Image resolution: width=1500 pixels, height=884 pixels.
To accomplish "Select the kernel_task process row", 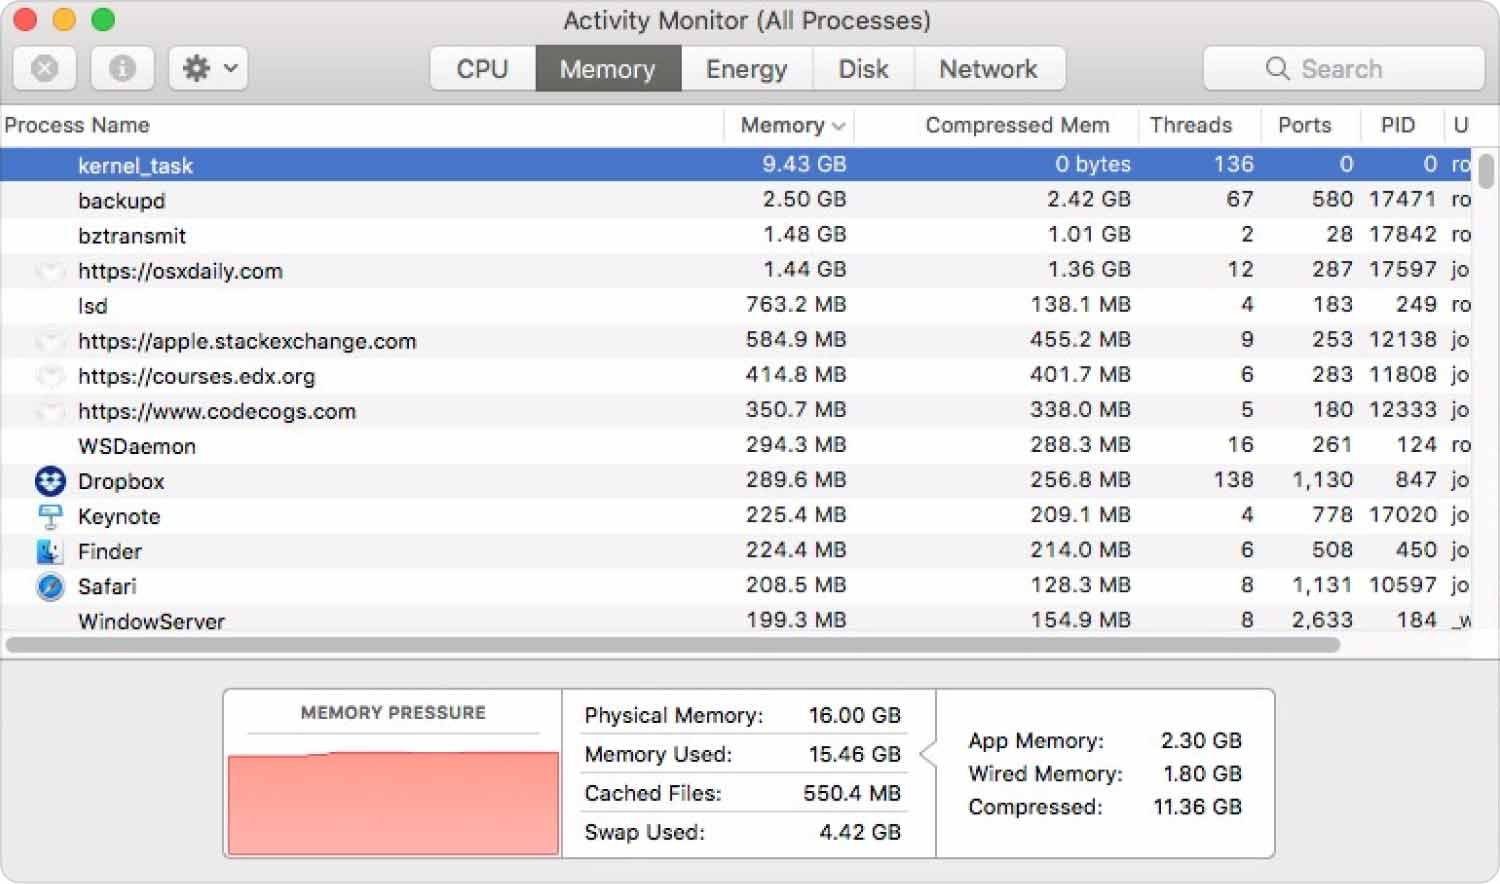I will [x=736, y=164].
